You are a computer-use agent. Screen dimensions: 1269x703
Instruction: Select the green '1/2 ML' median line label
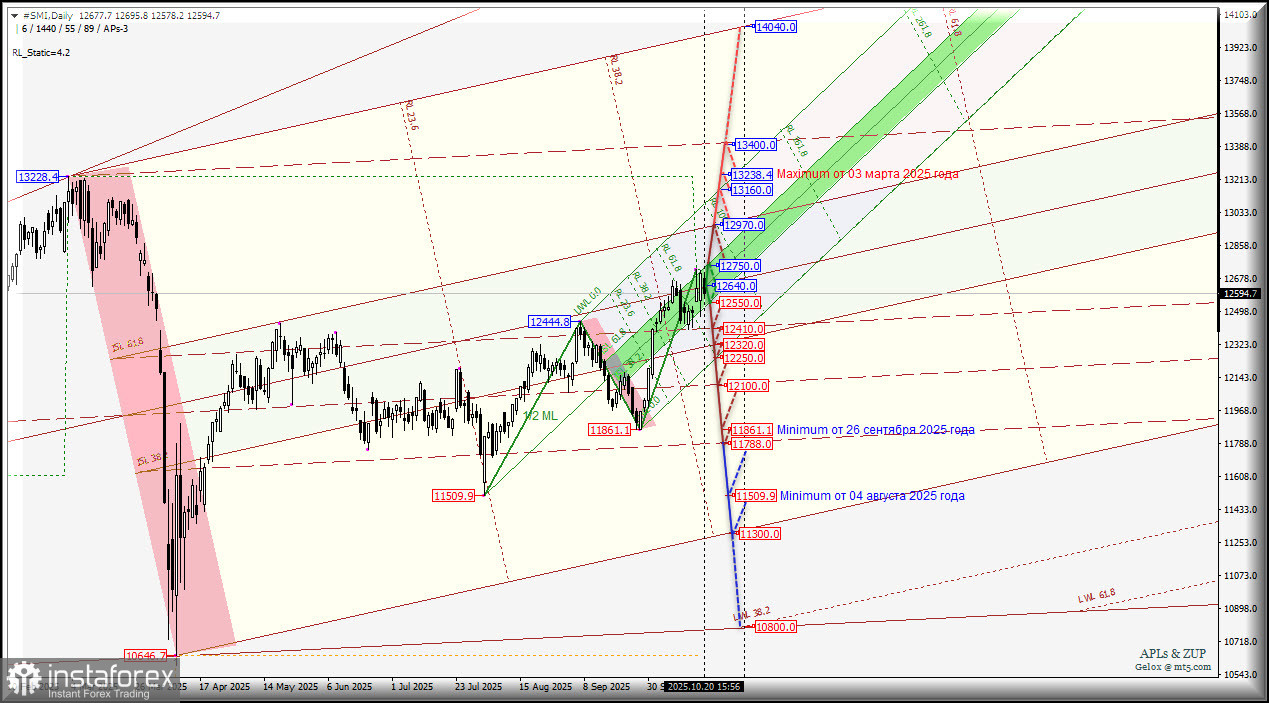click(x=540, y=414)
